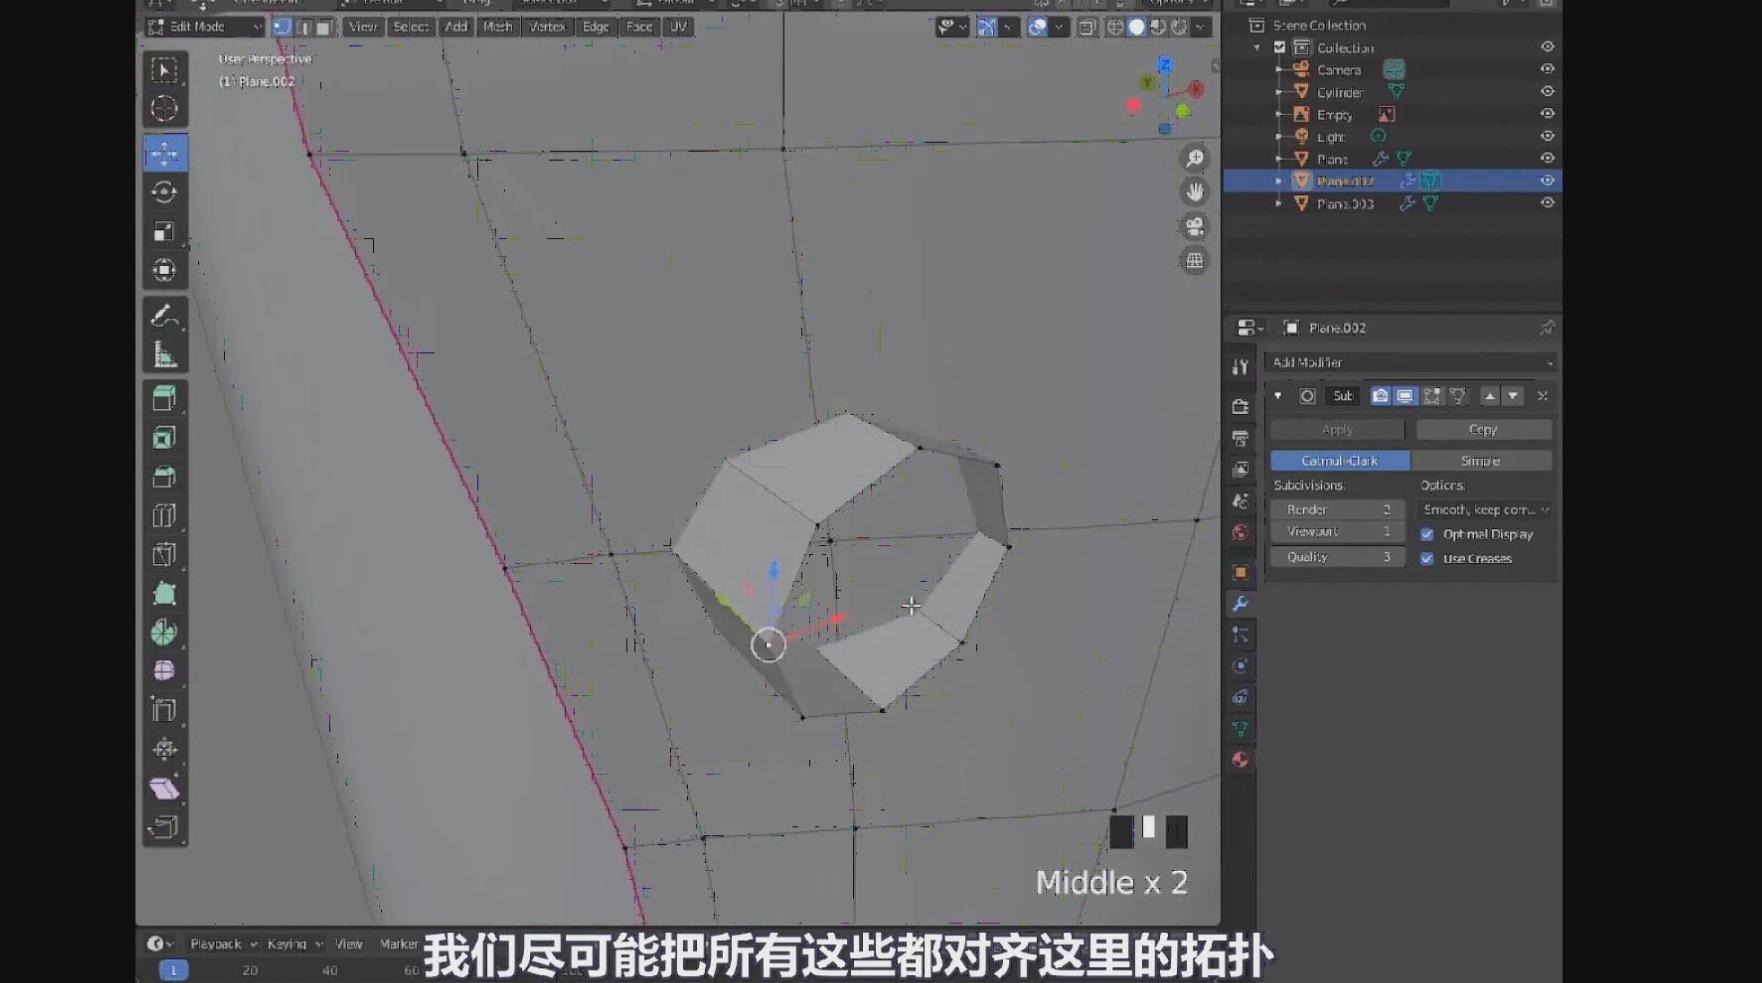Image resolution: width=1762 pixels, height=983 pixels.
Task: Uncheck the Use Creases option
Action: (1427, 559)
